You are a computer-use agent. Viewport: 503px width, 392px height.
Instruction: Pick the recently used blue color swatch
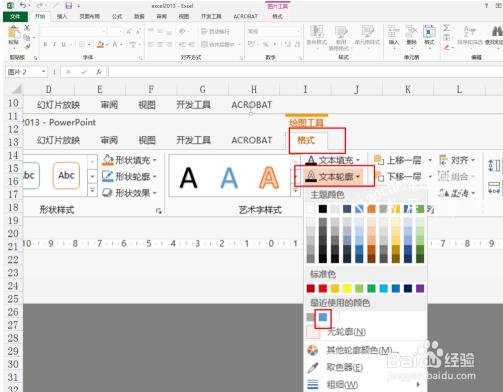[323, 317]
